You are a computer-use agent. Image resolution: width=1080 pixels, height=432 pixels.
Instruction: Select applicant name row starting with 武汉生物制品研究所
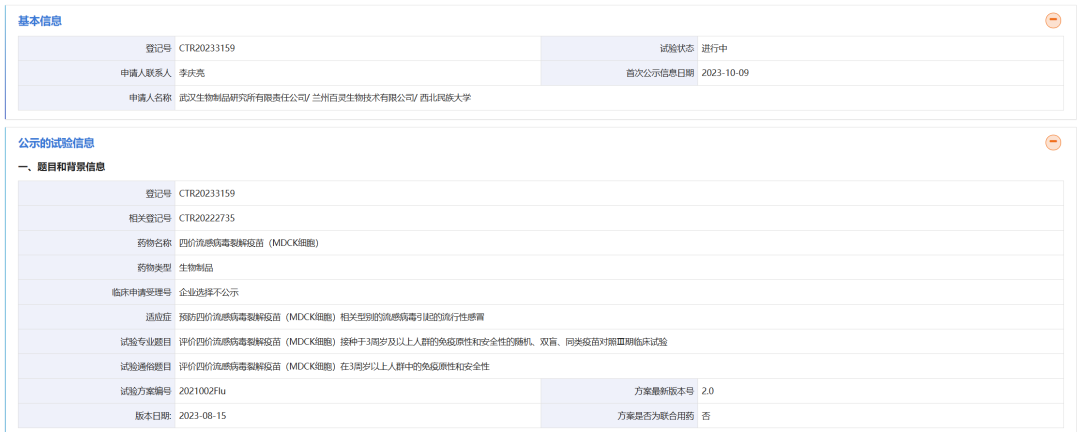point(325,98)
